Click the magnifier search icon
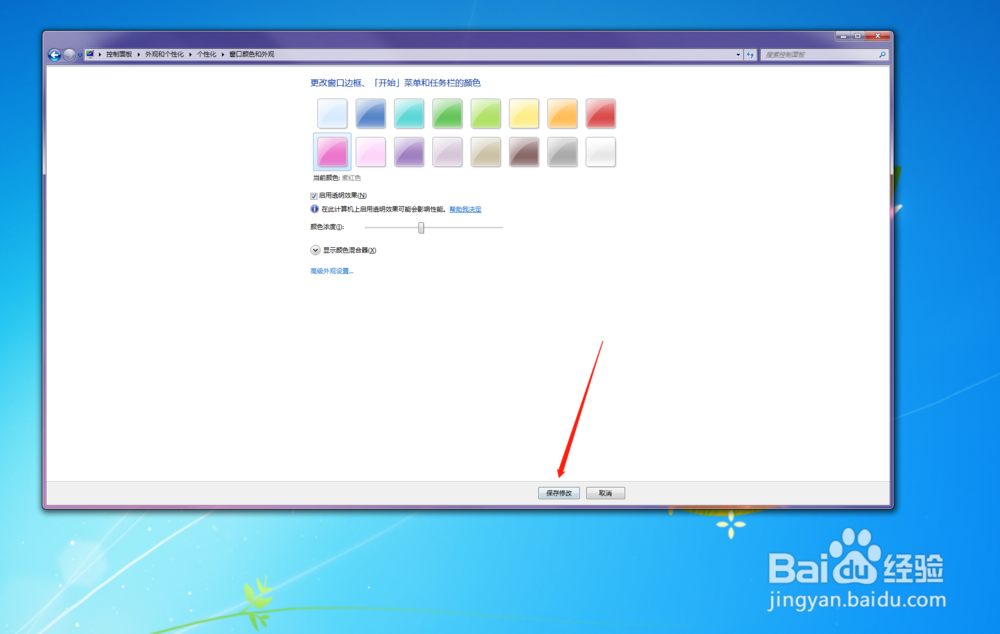Image resolution: width=1000 pixels, height=634 pixels. (x=883, y=55)
